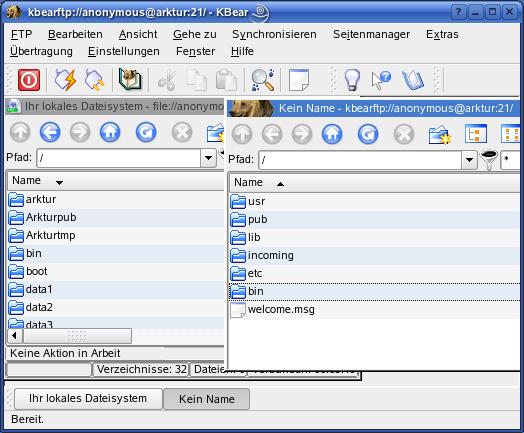The width and height of the screenshot is (524, 433).
Task: Toggle tree view icon in remote panel
Action: [476, 134]
